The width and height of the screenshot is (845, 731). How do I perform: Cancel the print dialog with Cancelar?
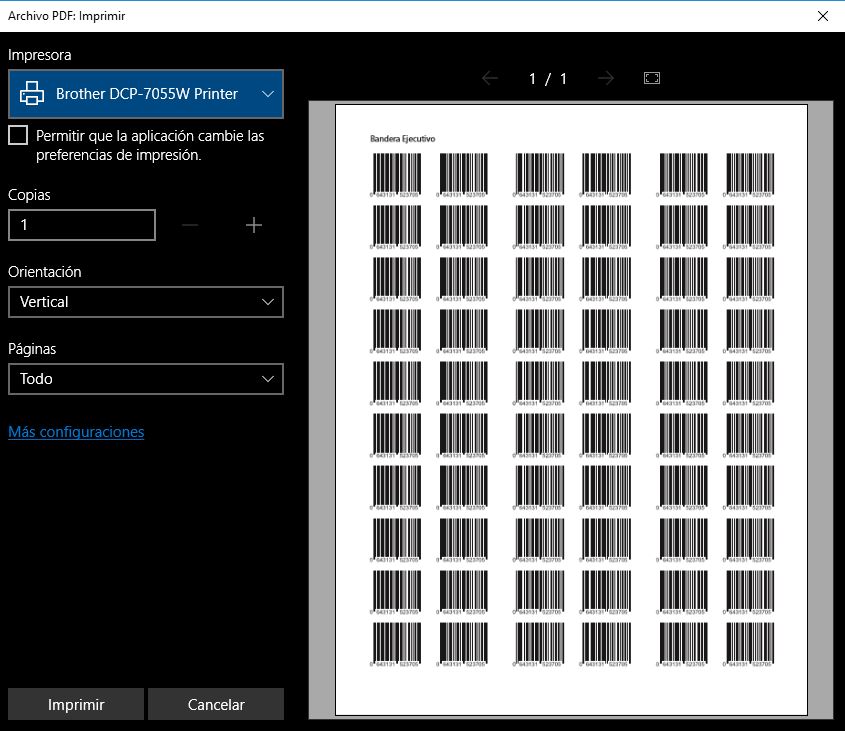tap(216, 704)
